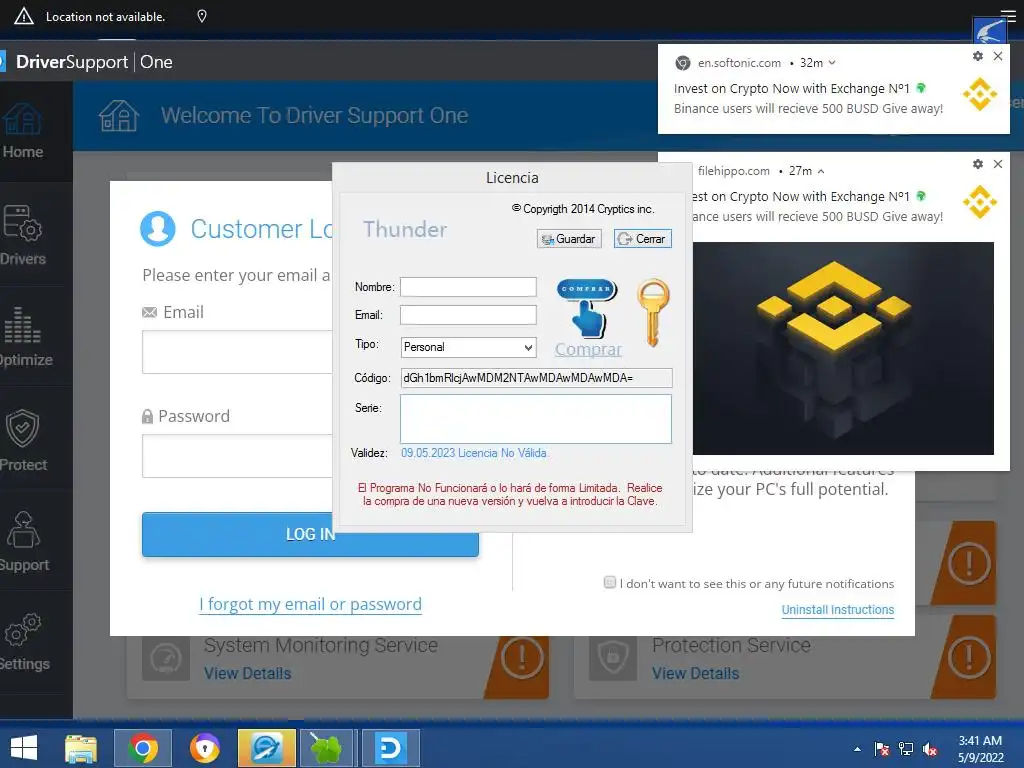
Task: Click the Código text field
Action: (536, 377)
